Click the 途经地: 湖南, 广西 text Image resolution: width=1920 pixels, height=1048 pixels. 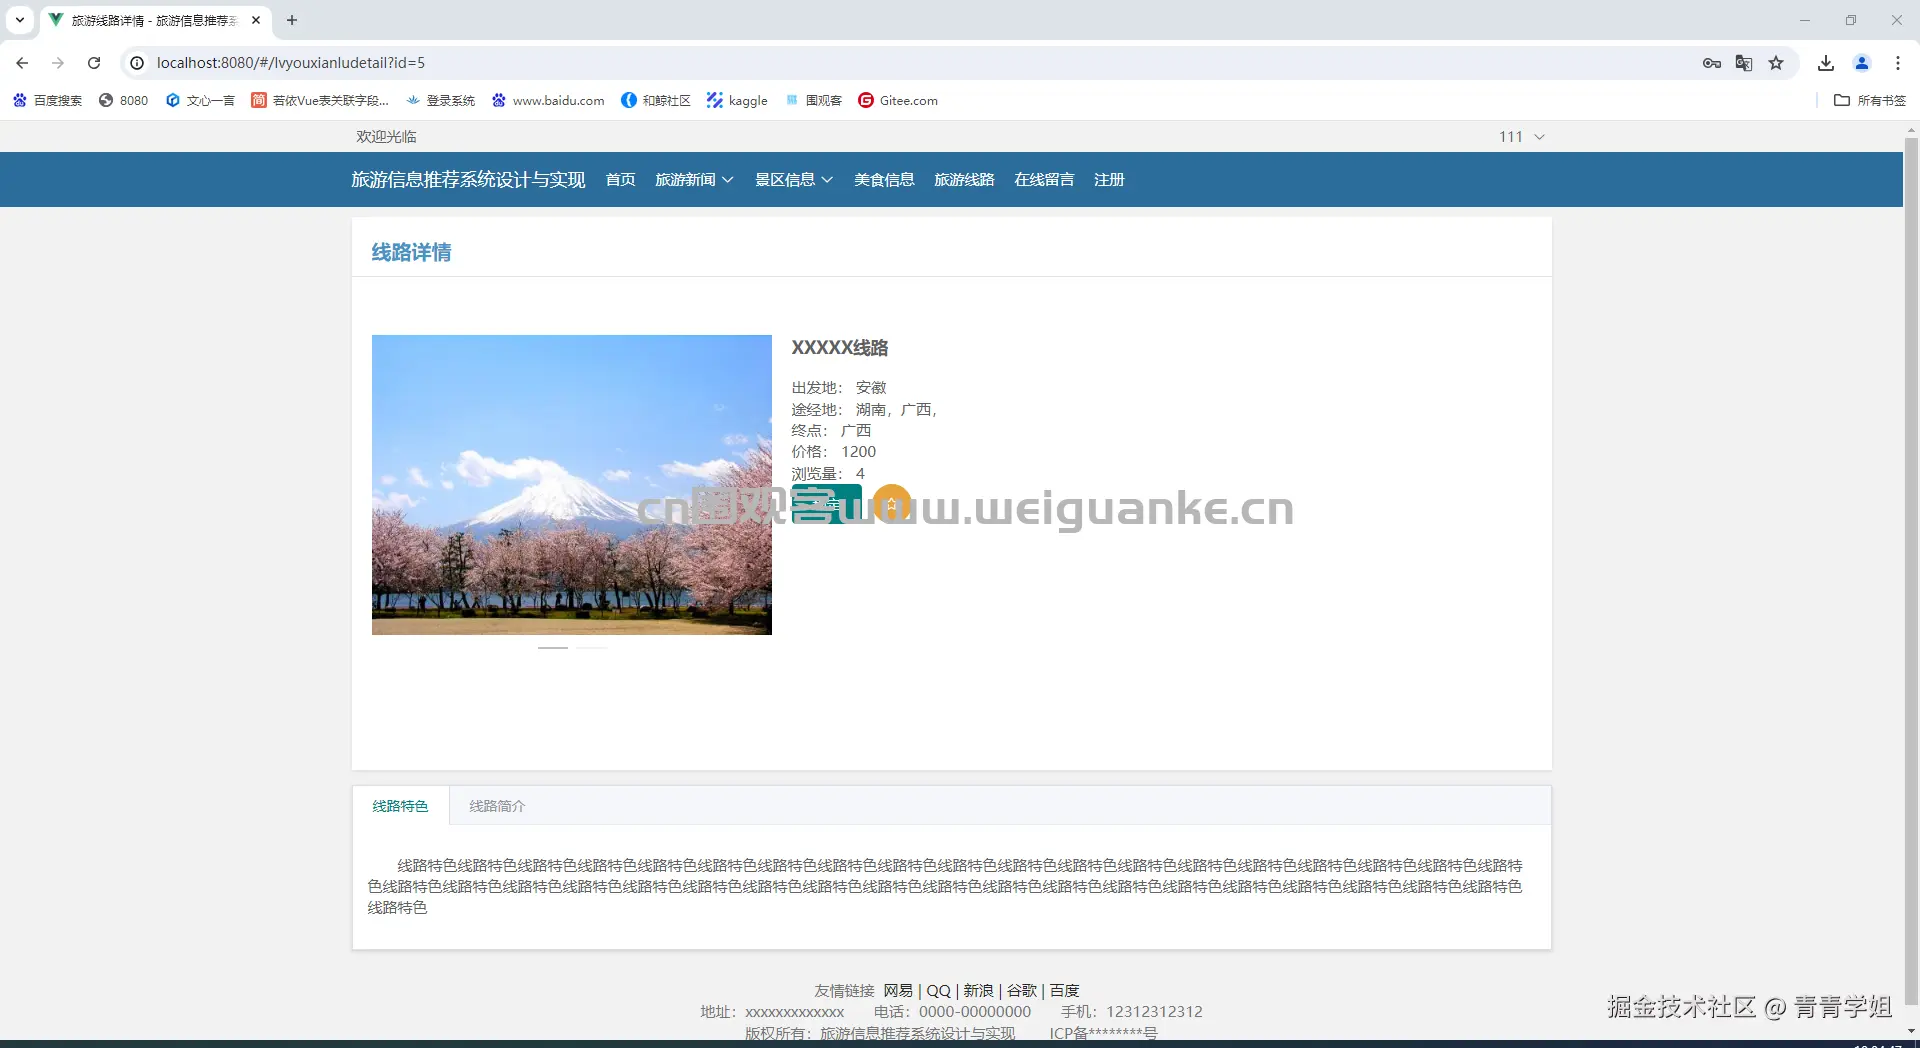pyautogui.click(x=864, y=410)
